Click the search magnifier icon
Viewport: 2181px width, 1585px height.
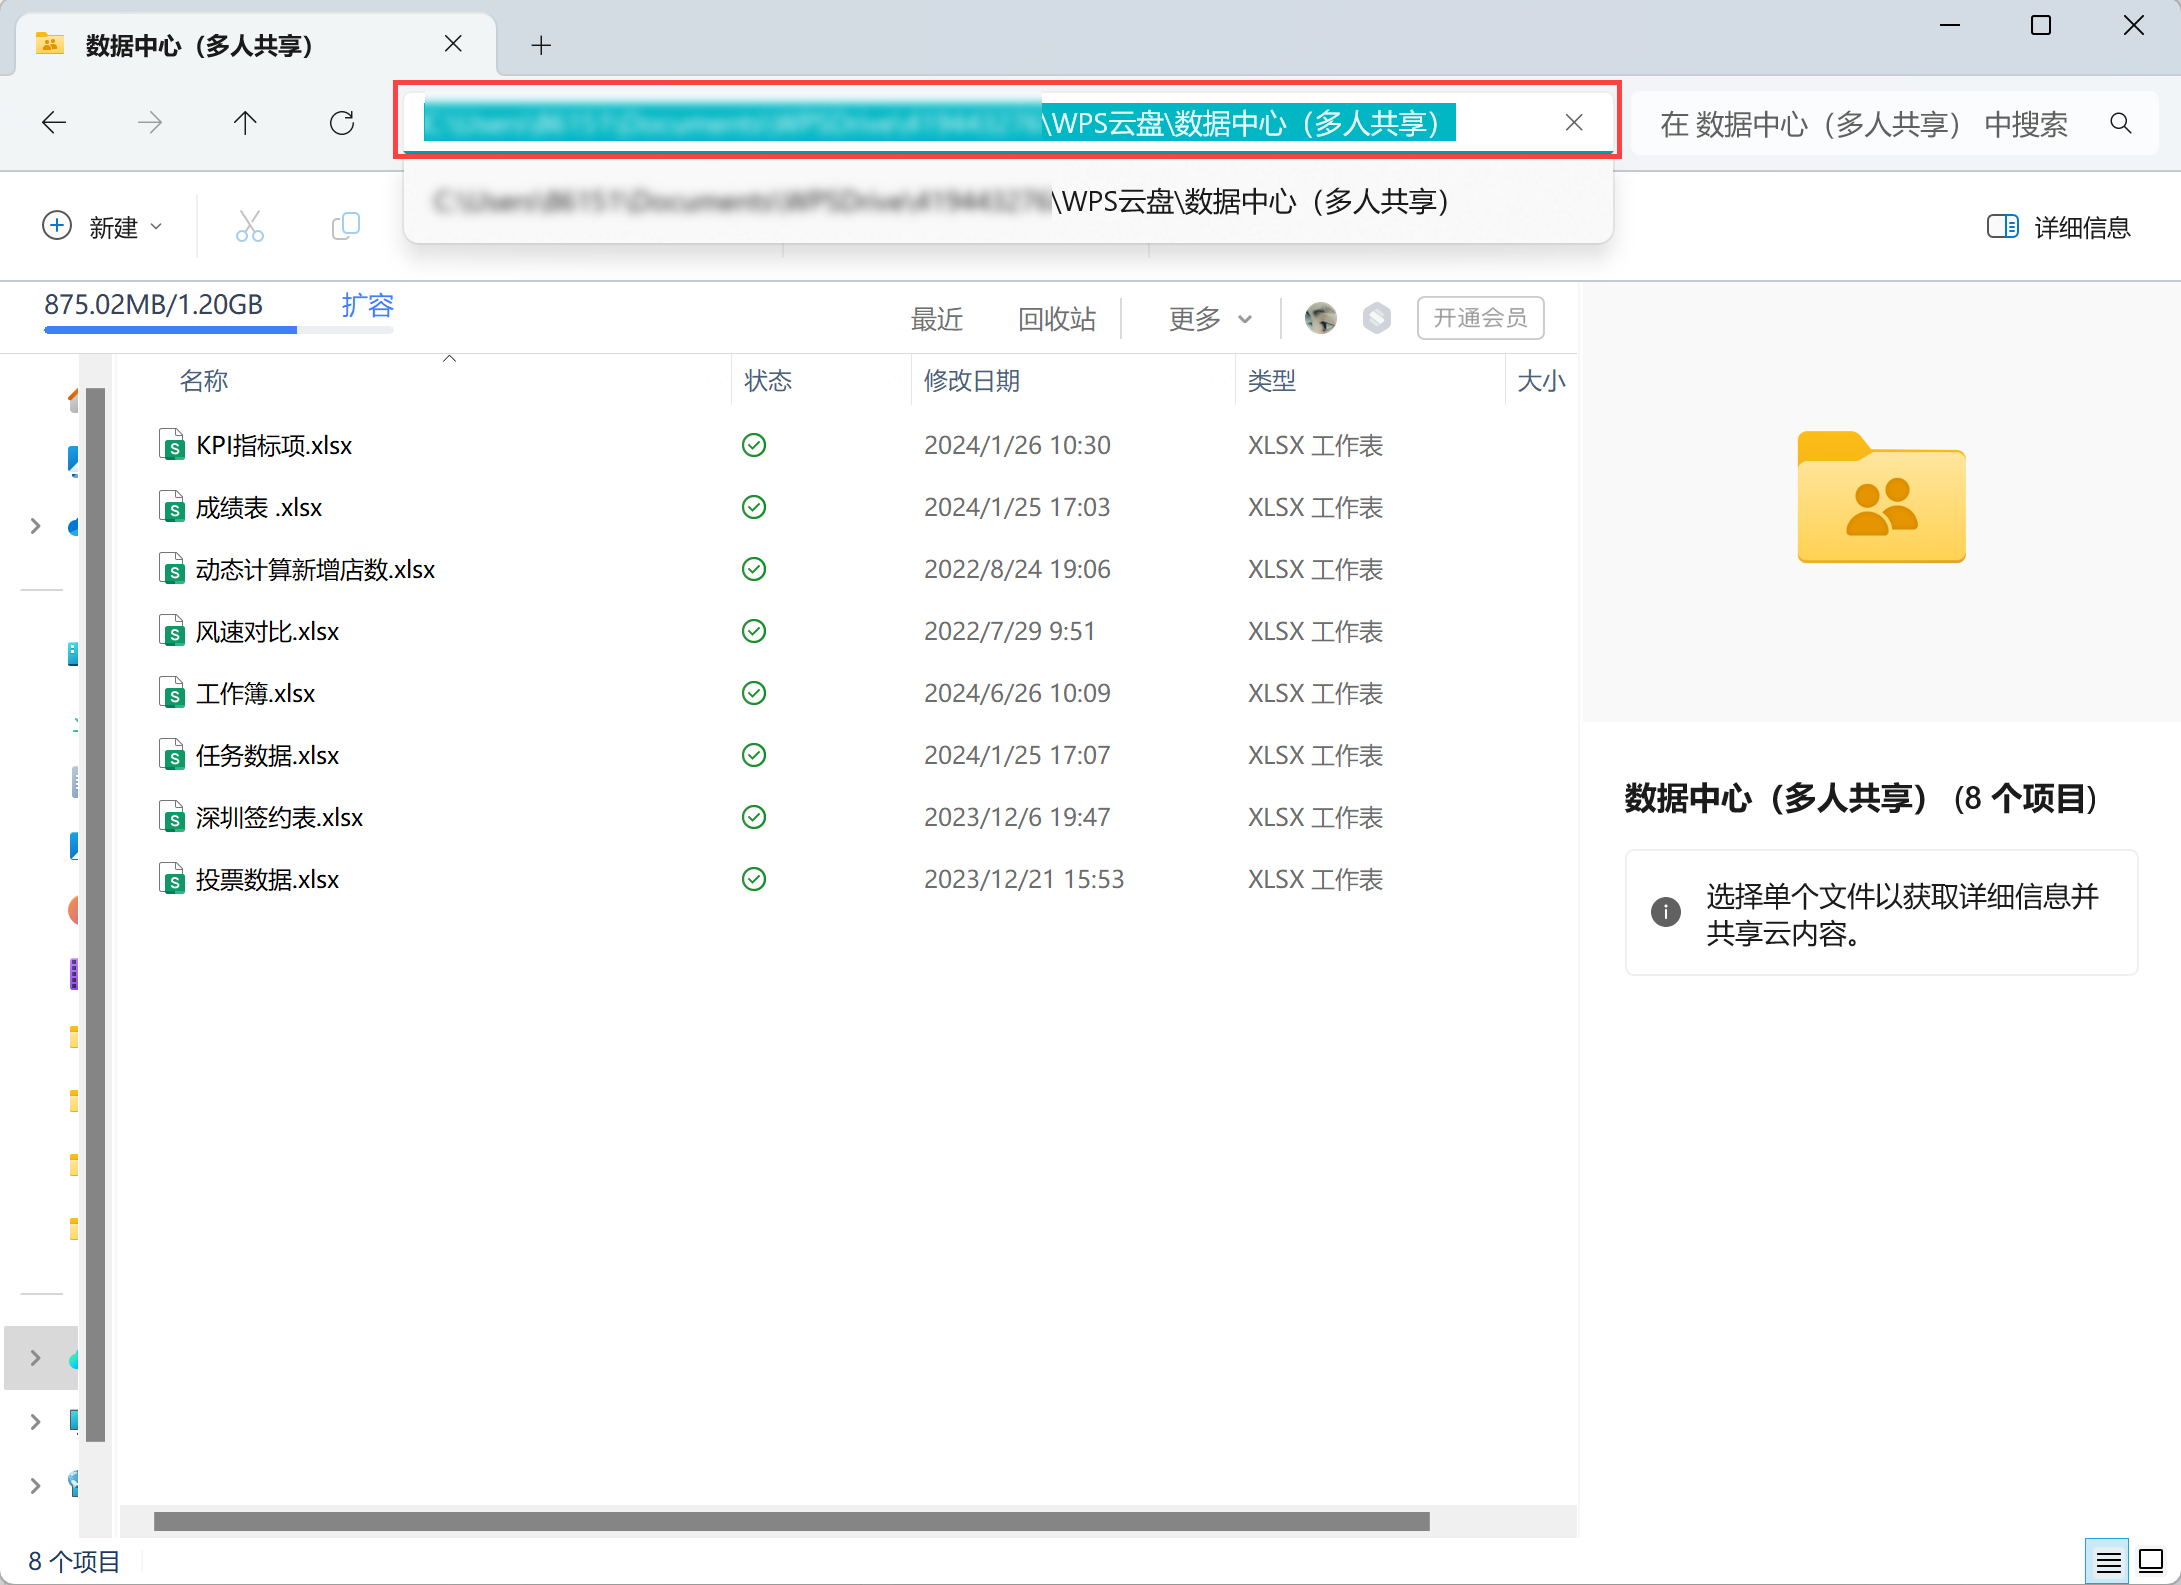tap(2120, 124)
